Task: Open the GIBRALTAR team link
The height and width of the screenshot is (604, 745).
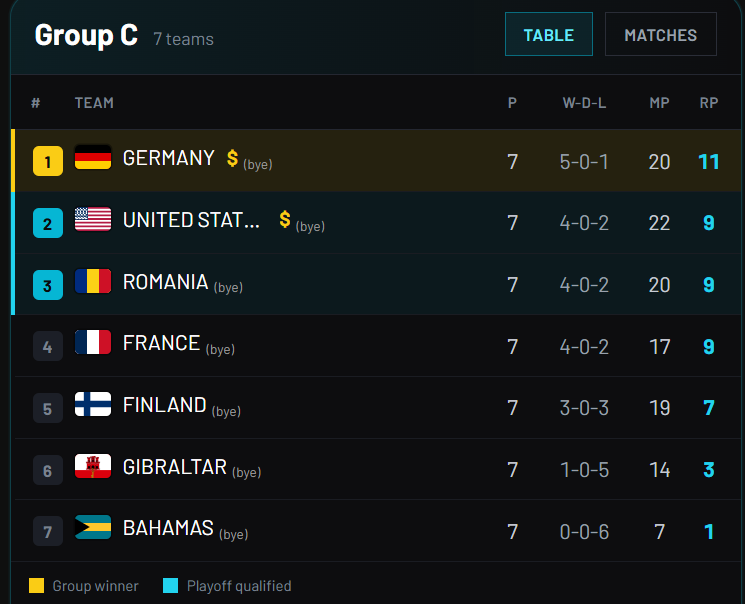Action: (175, 467)
